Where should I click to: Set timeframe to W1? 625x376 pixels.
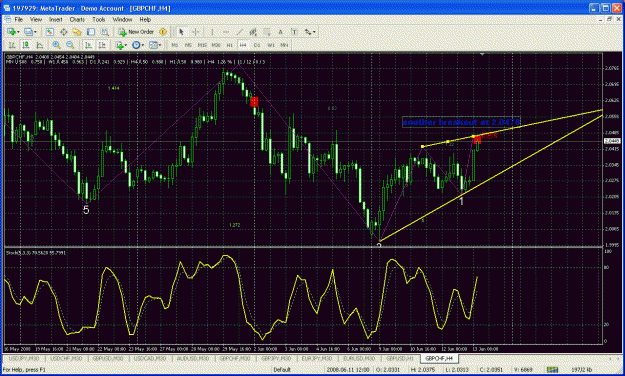(x=271, y=45)
